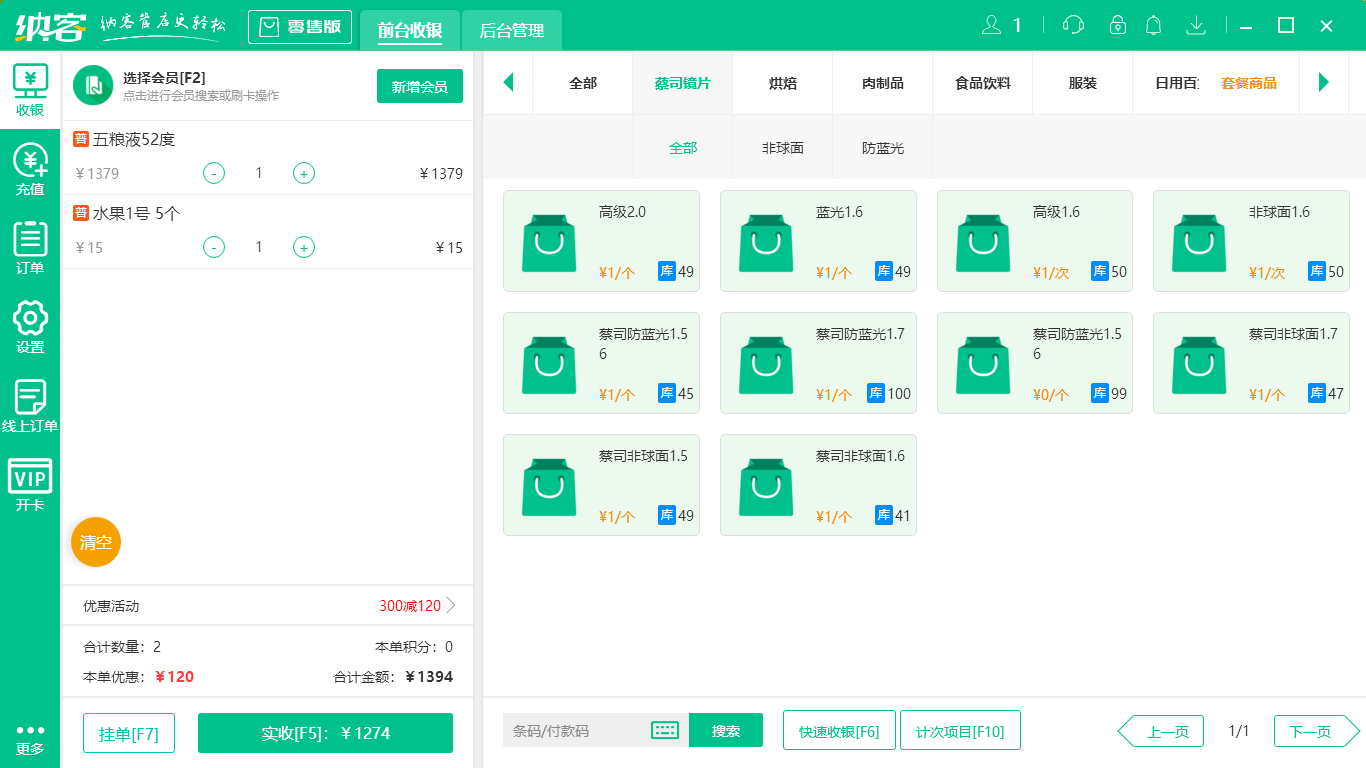Select the 食品饮料 category tab

point(982,83)
